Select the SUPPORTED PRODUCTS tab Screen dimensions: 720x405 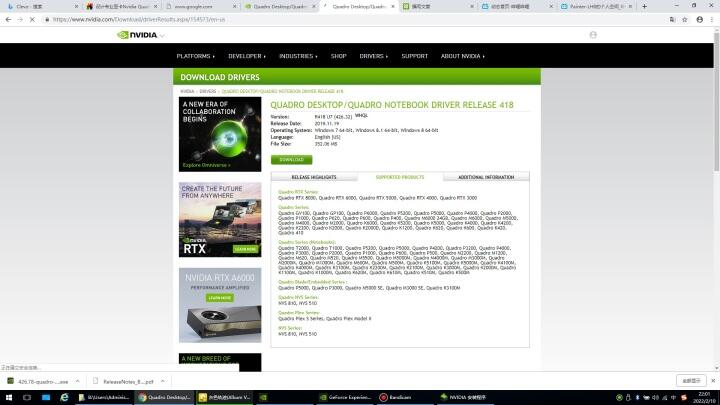tap(400, 177)
